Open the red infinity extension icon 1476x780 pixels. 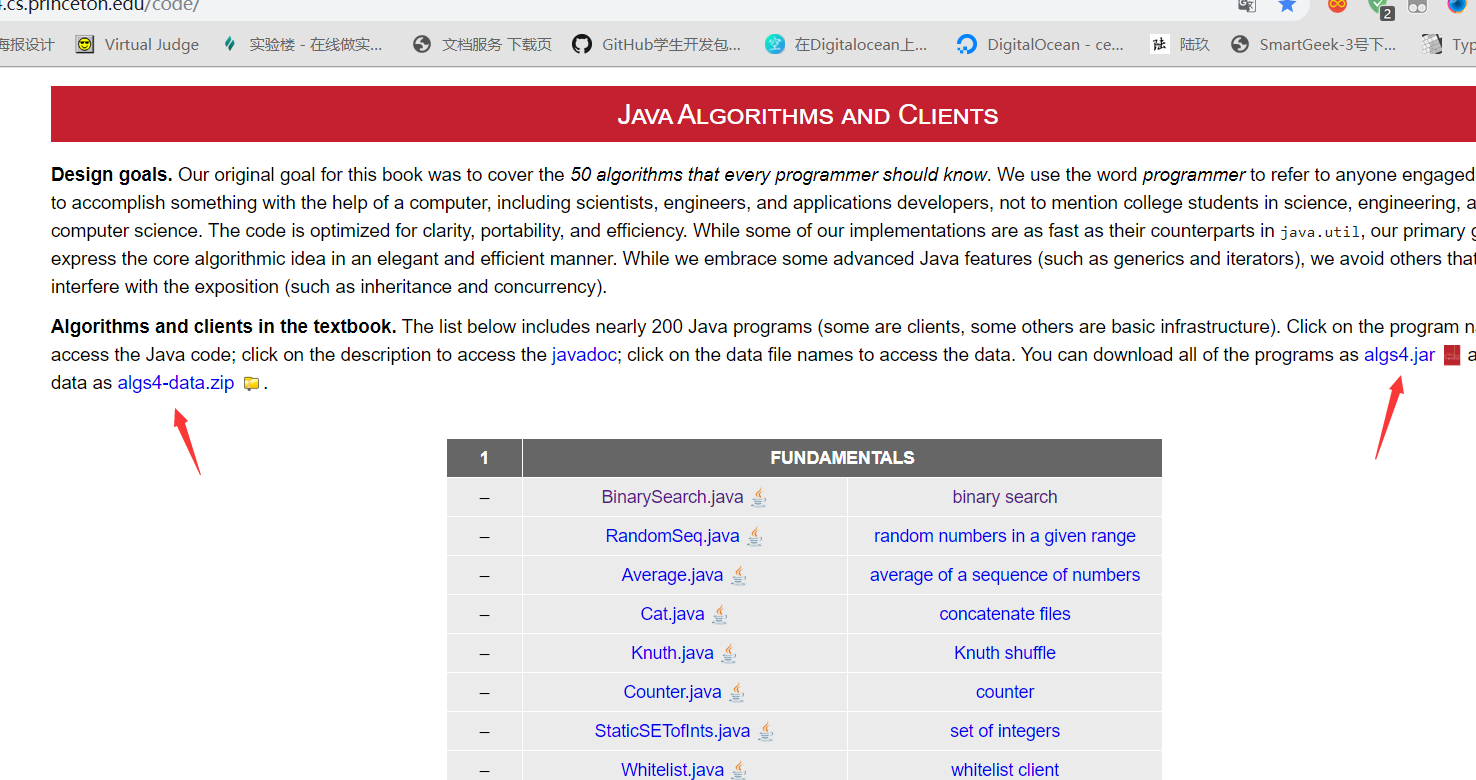(1336, 8)
